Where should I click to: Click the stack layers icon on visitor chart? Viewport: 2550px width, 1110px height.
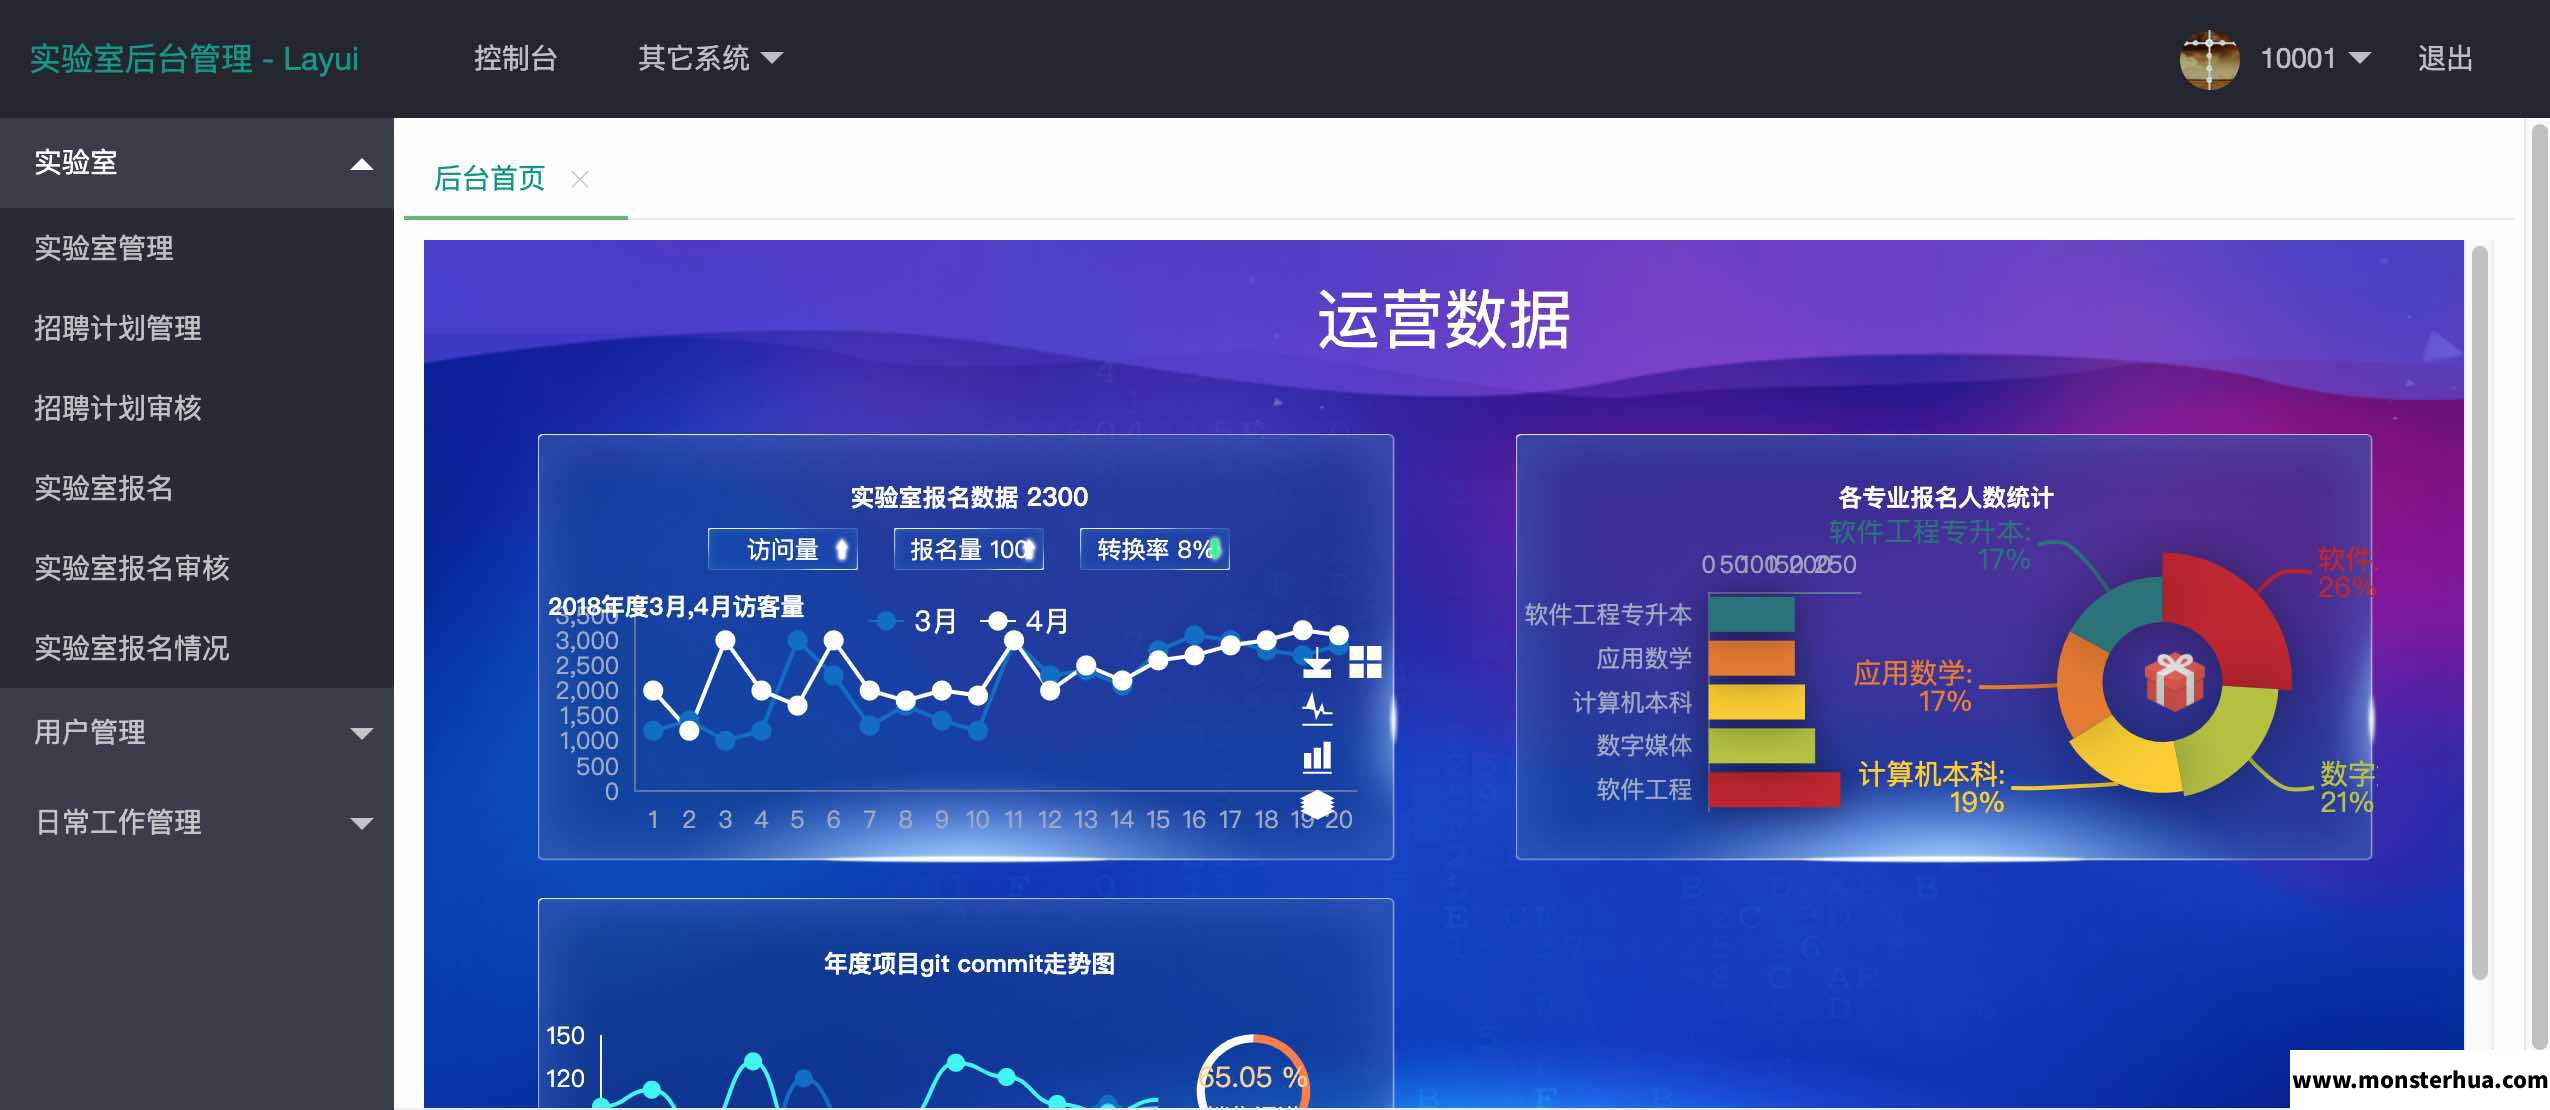tap(1317, 803)
